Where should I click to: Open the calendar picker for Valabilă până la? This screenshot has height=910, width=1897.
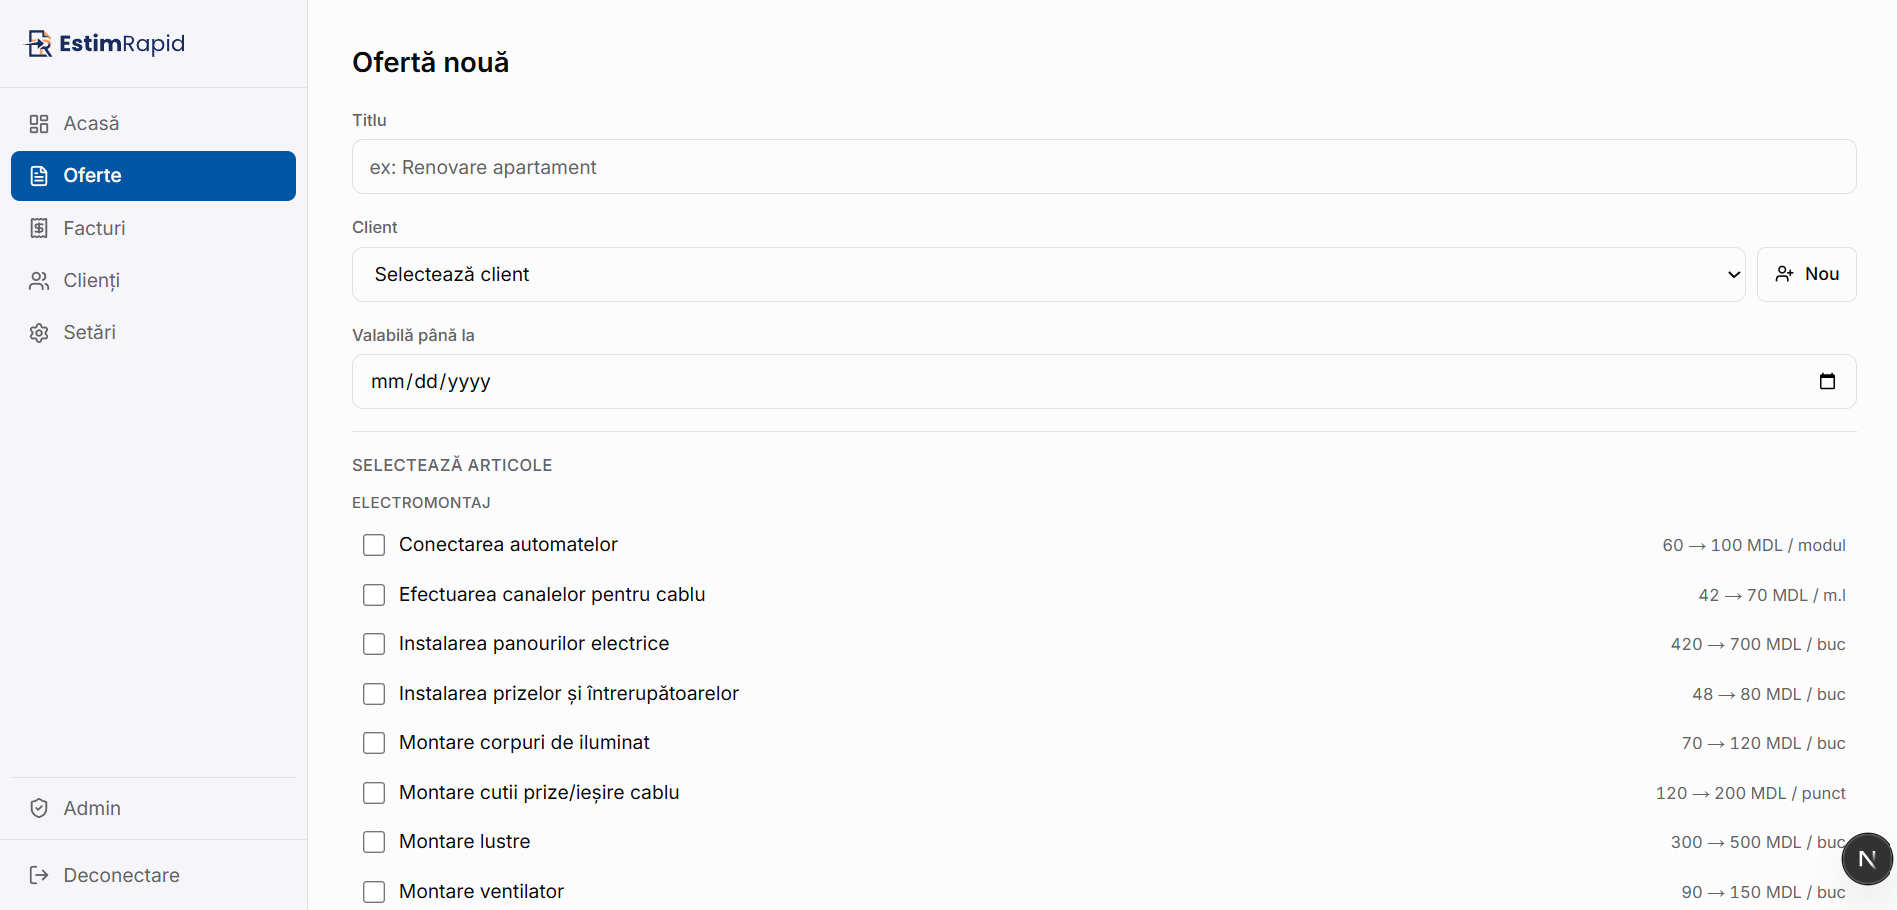click(1828, 381)
